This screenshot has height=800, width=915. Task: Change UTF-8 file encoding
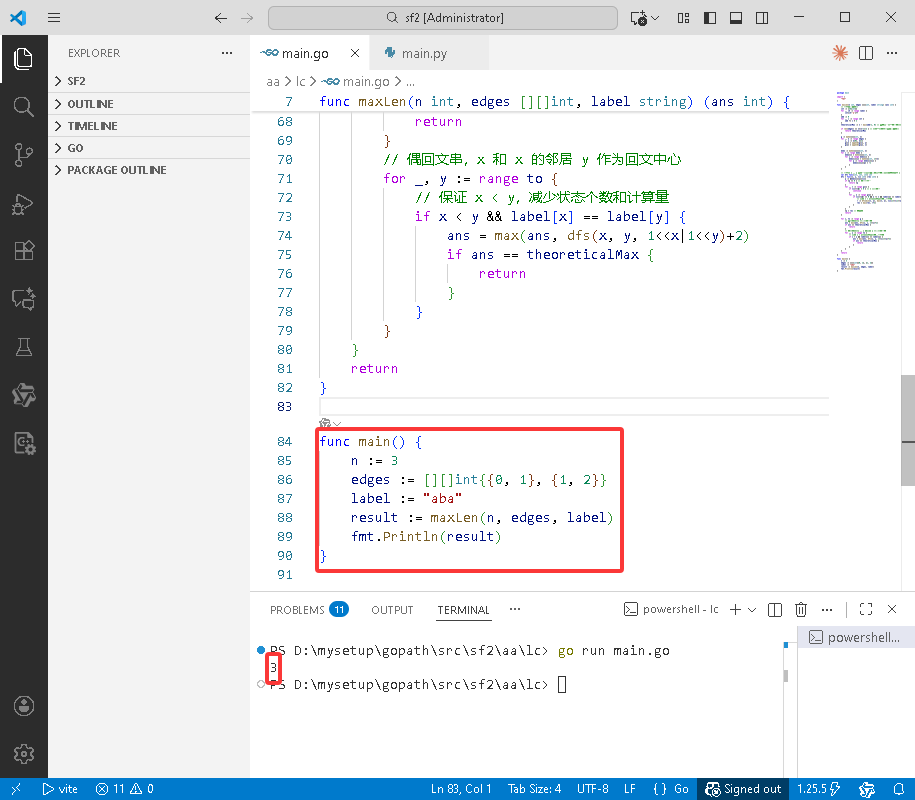(592, 789)
